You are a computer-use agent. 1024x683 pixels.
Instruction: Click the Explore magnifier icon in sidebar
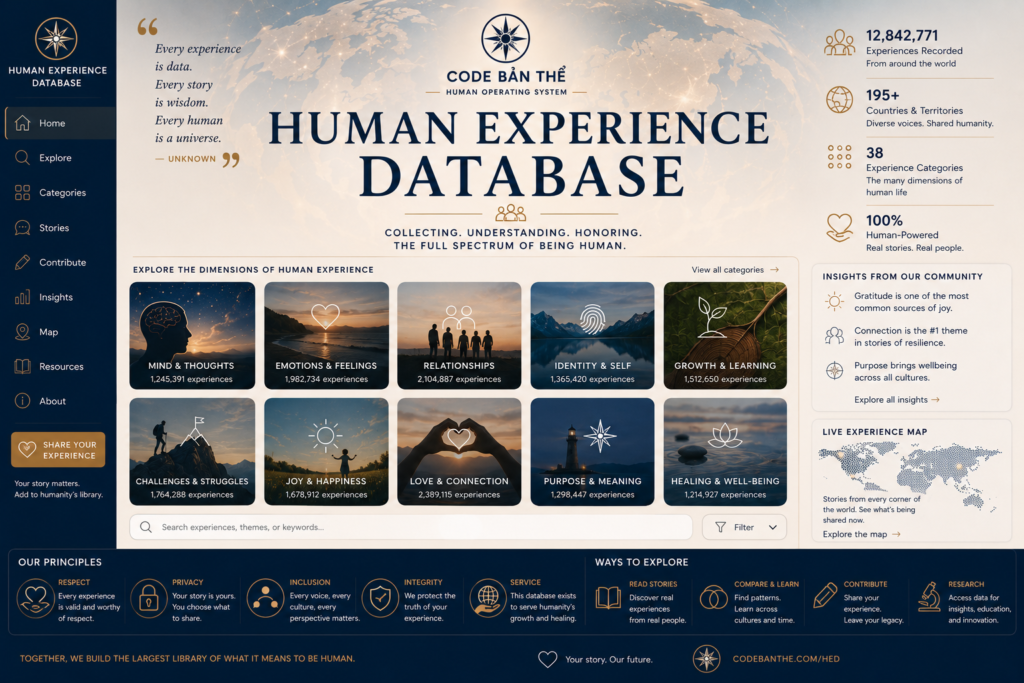22,157
